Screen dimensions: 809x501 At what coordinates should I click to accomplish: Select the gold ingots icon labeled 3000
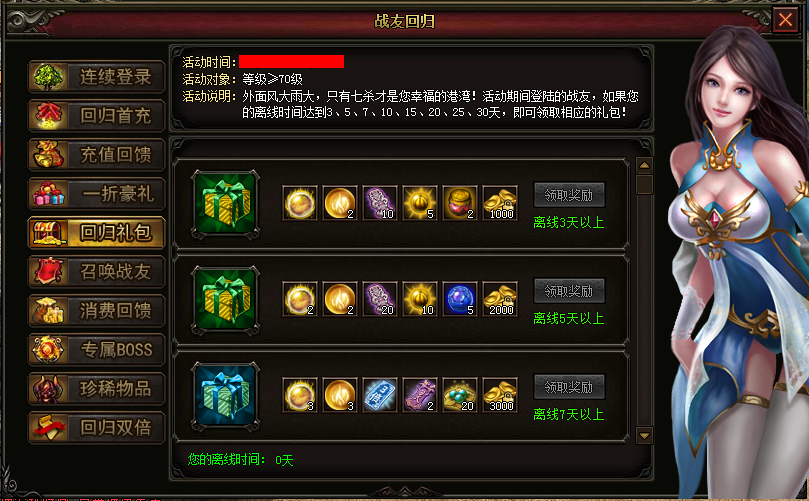pos(500,395)
